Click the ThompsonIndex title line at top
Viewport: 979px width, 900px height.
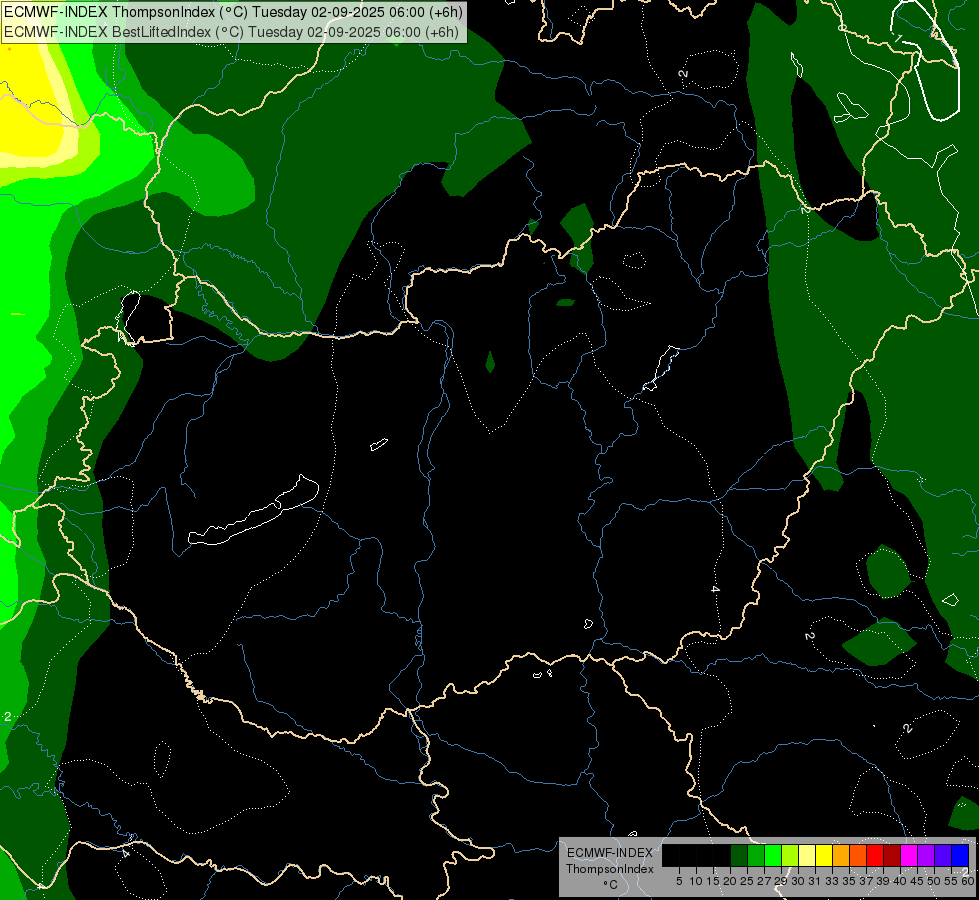(234, 12)
